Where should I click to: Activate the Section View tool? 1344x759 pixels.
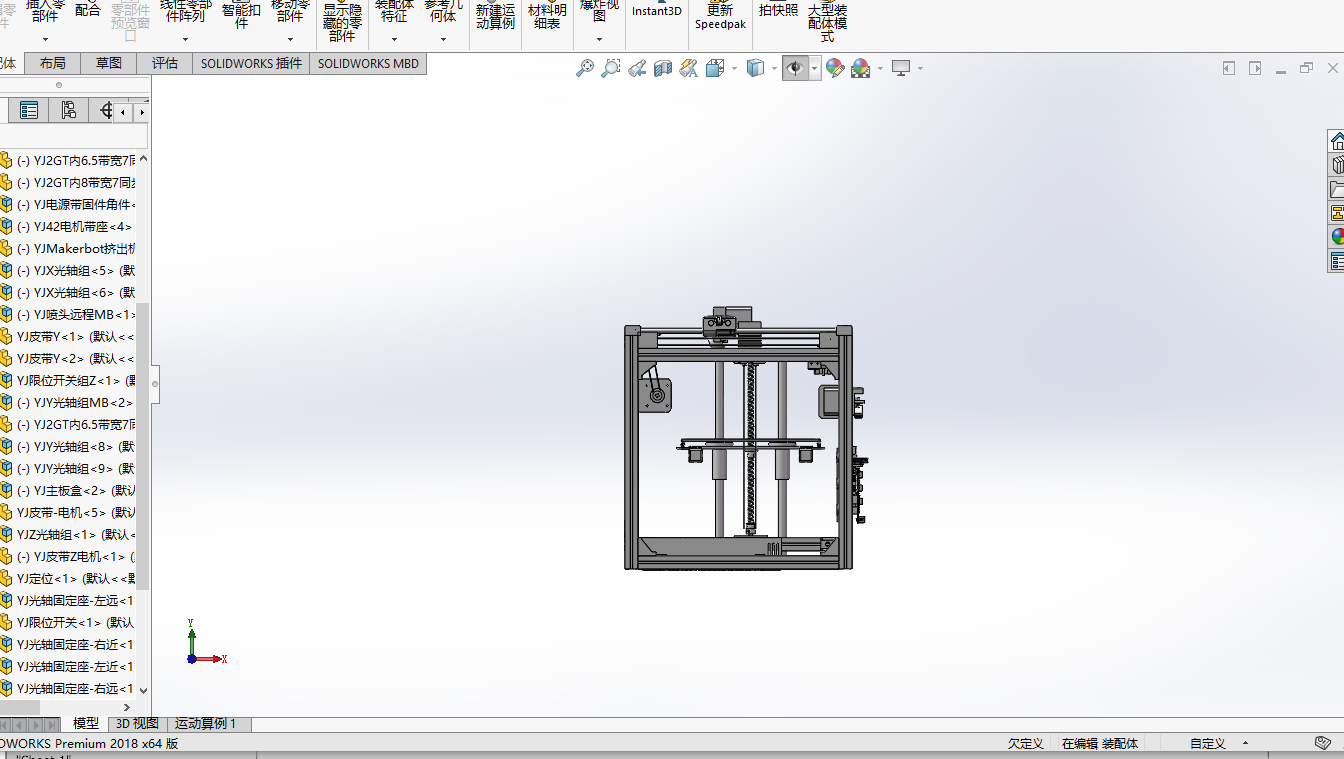662,68
